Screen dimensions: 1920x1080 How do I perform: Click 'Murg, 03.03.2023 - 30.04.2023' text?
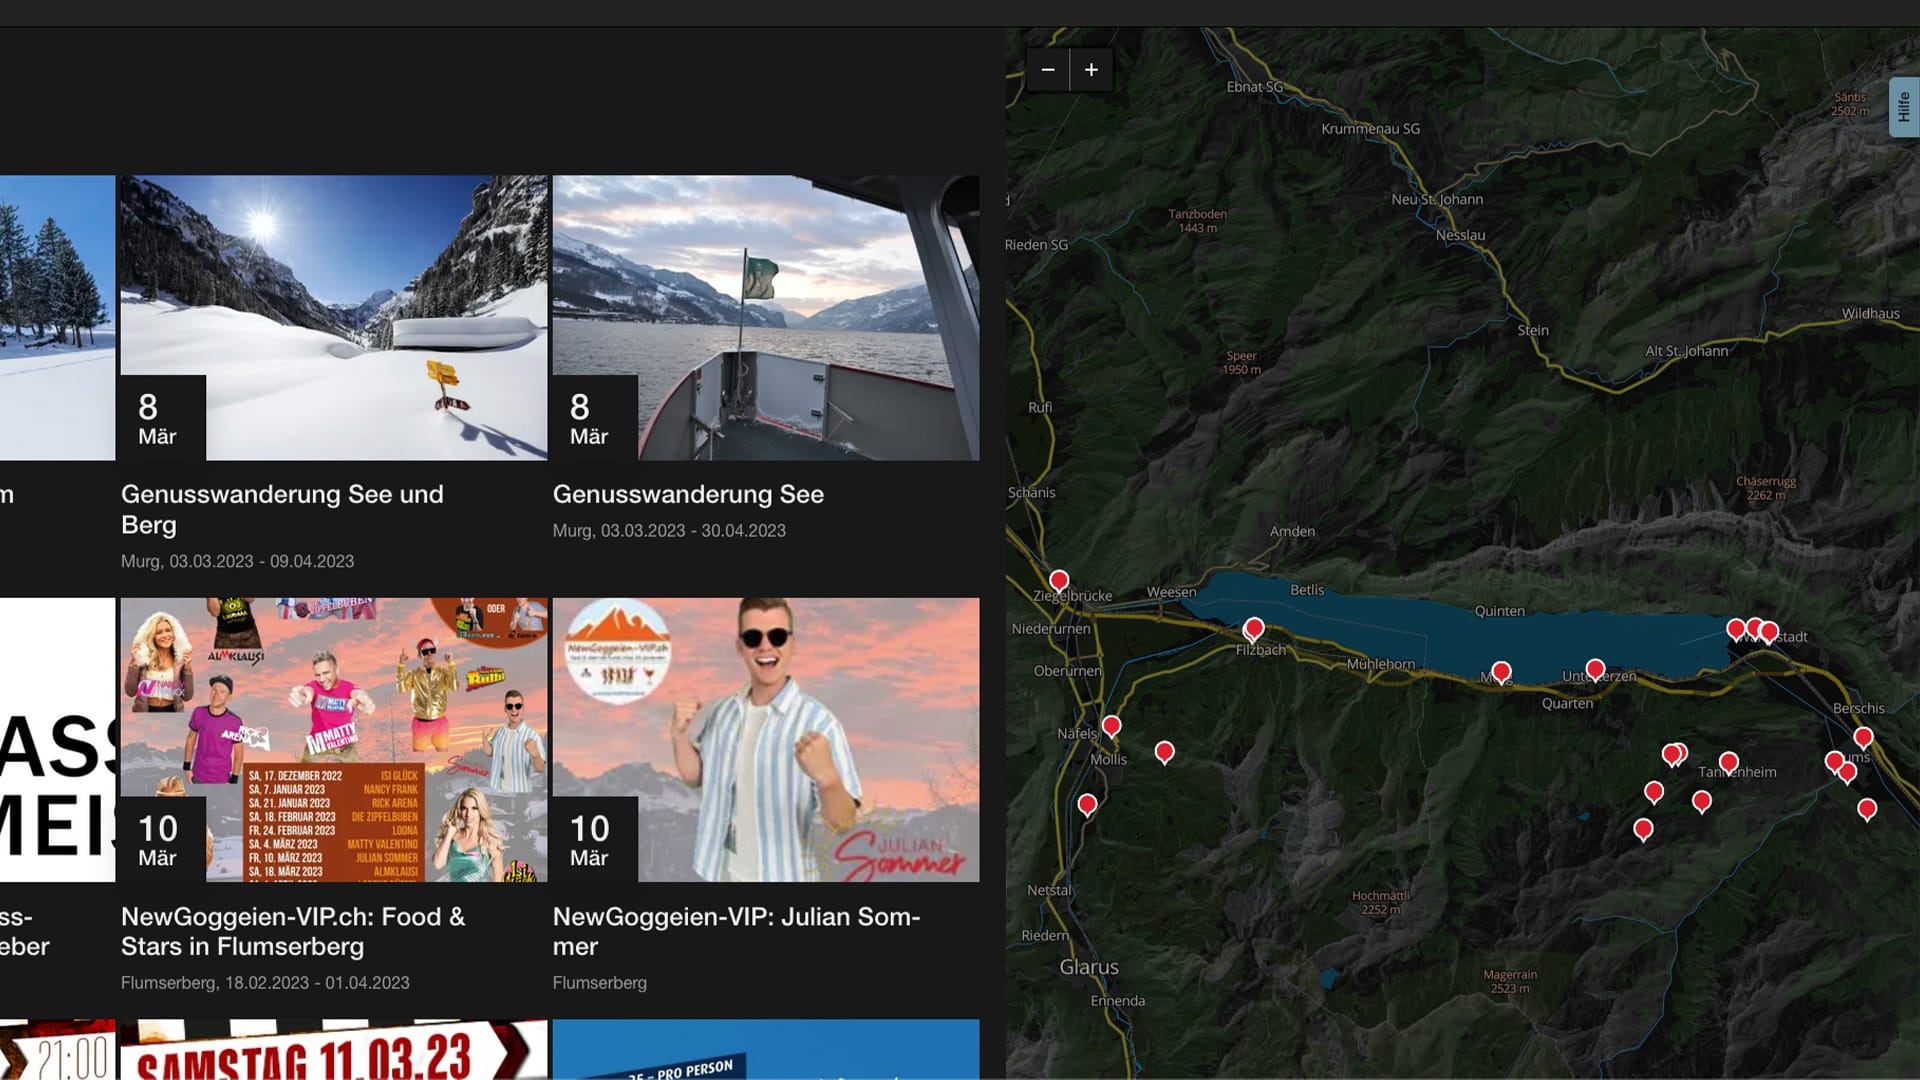point(669,531)
